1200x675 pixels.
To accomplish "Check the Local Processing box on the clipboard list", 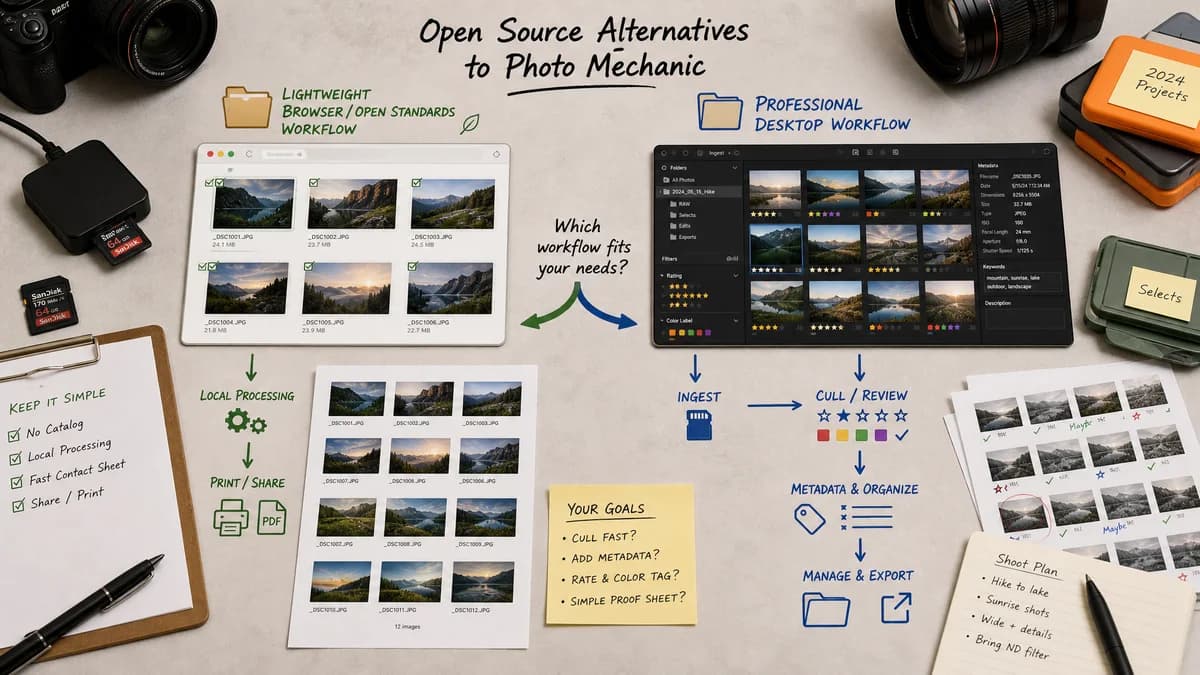I will point(15,459).
